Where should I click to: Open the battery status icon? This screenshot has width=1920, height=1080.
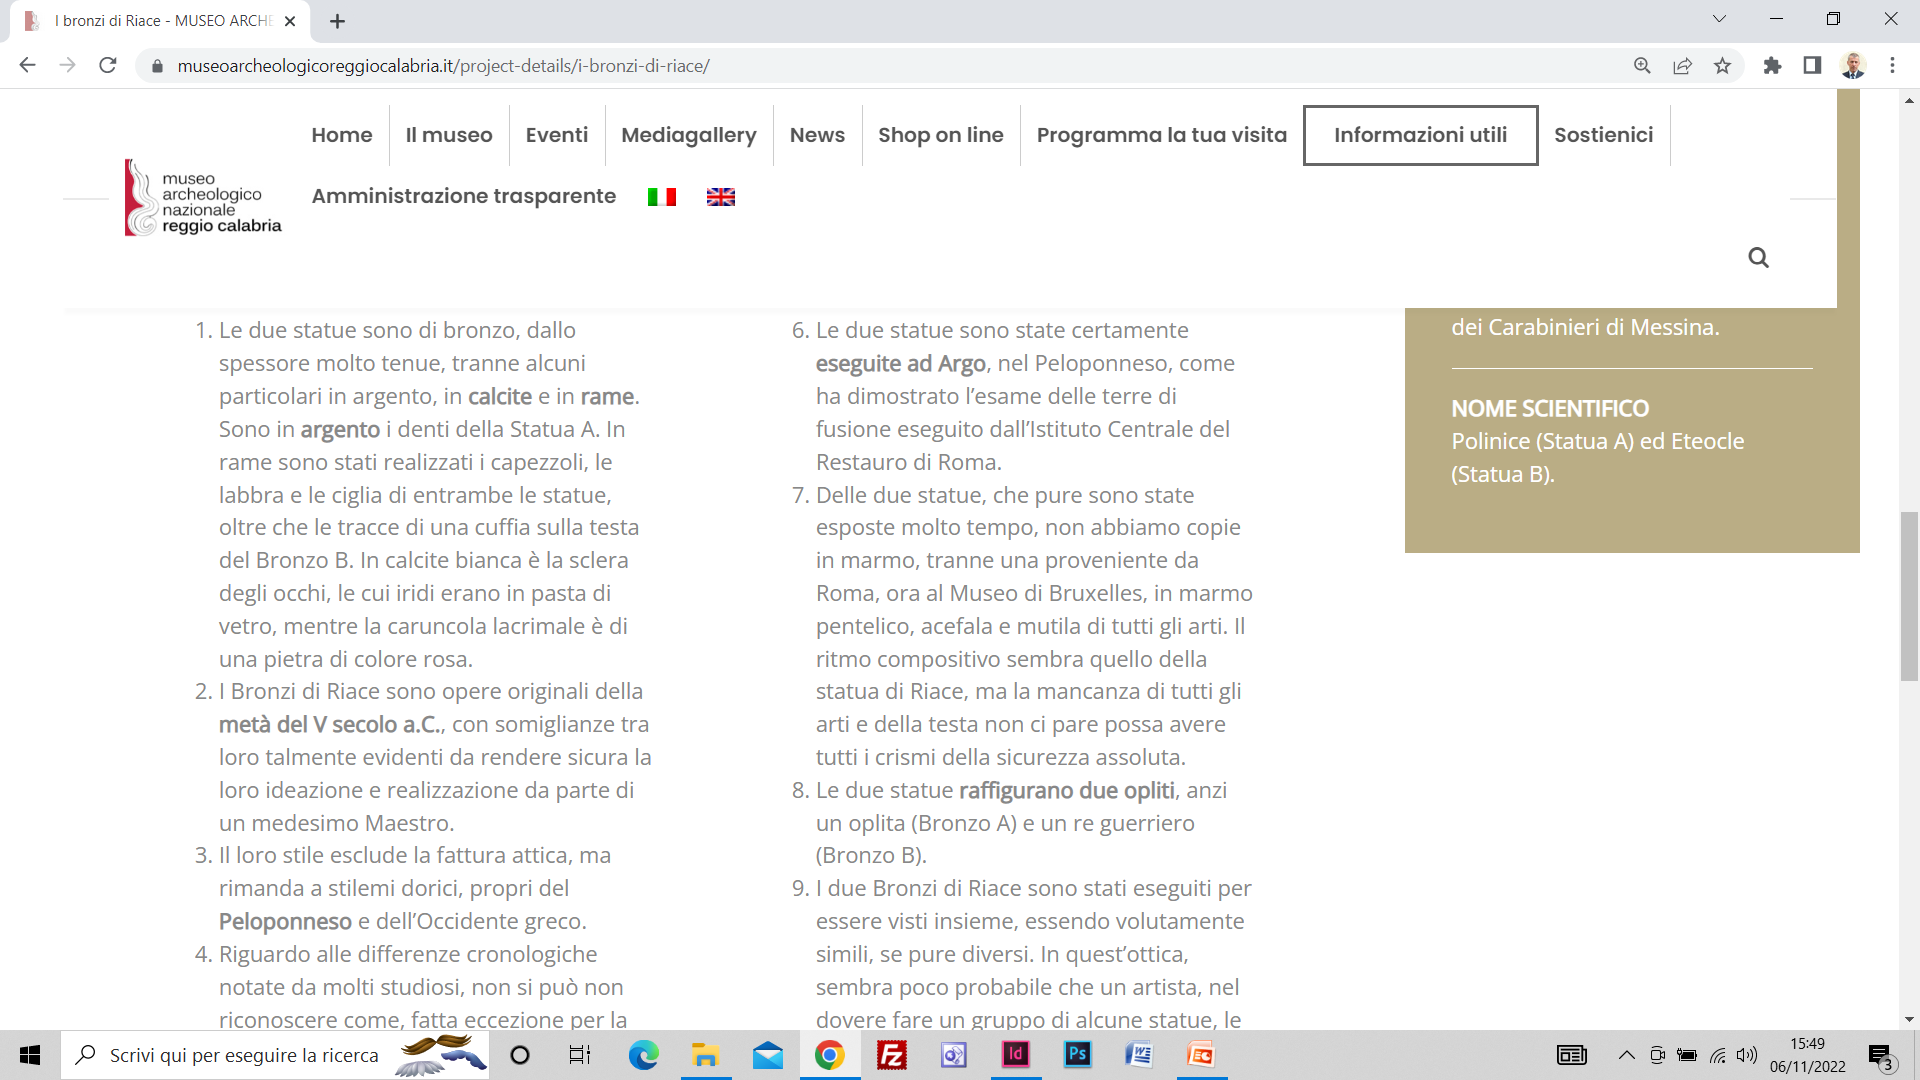click(1687, 1055)
